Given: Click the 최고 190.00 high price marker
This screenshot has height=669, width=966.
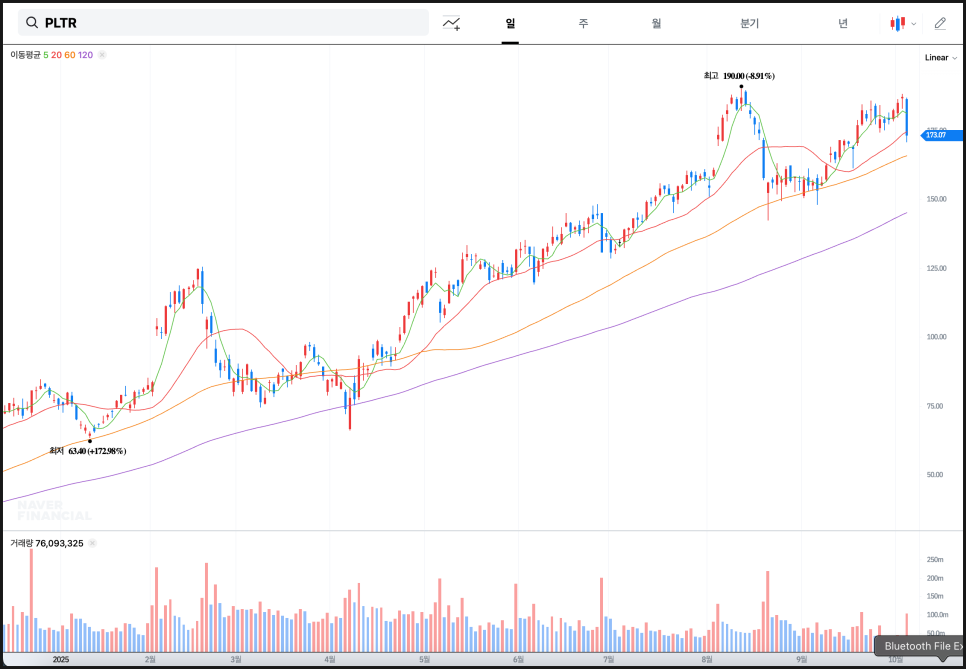Looking at the screenshot, I should [x=739, y=76].
